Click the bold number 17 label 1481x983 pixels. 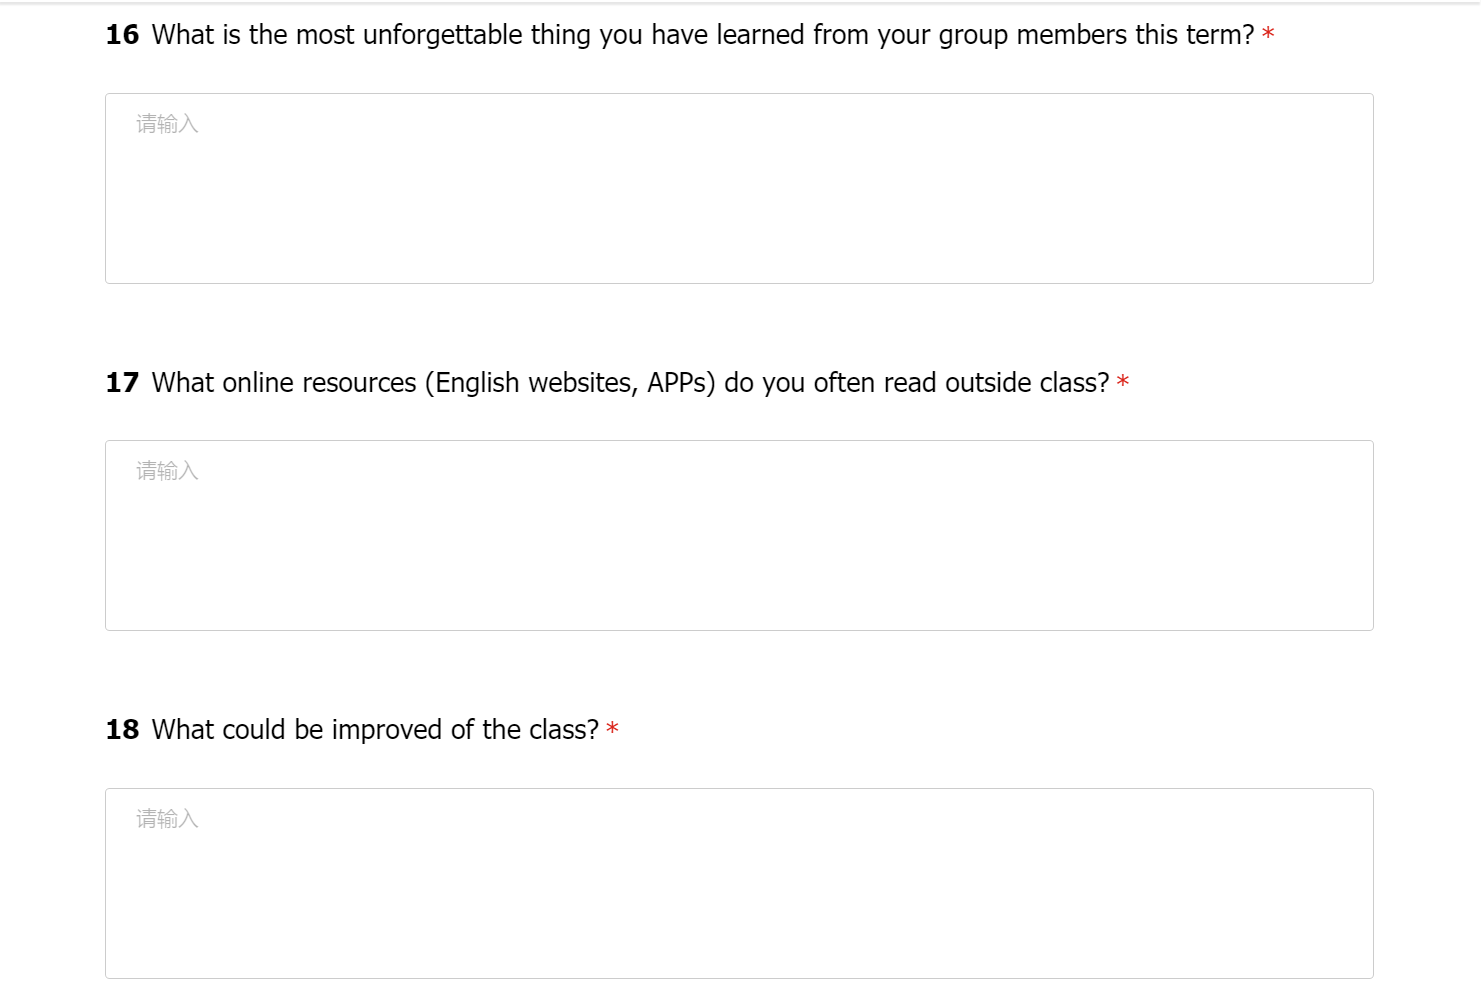[122, 383]
